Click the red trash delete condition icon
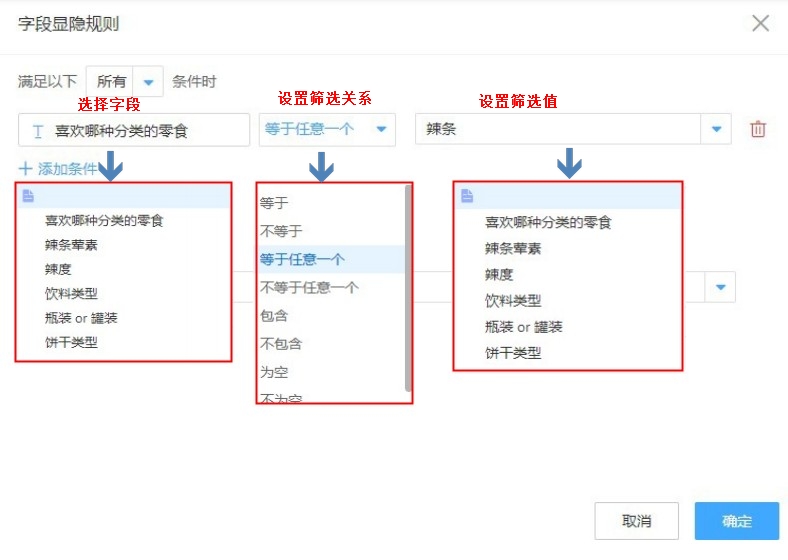 (x=758, y=129)
